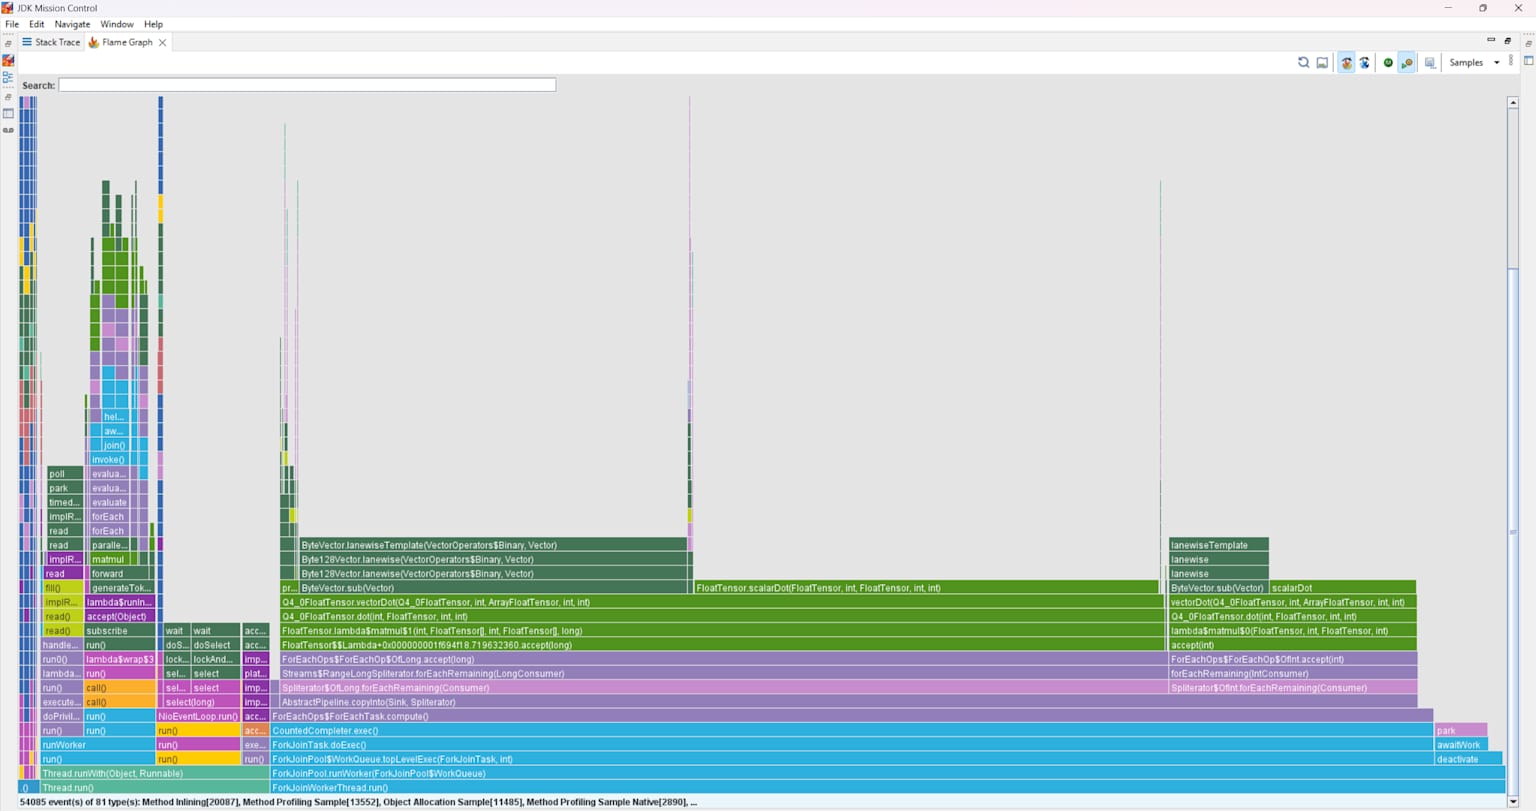
Task: Select the awaitWork frame
Action: 1460,745
